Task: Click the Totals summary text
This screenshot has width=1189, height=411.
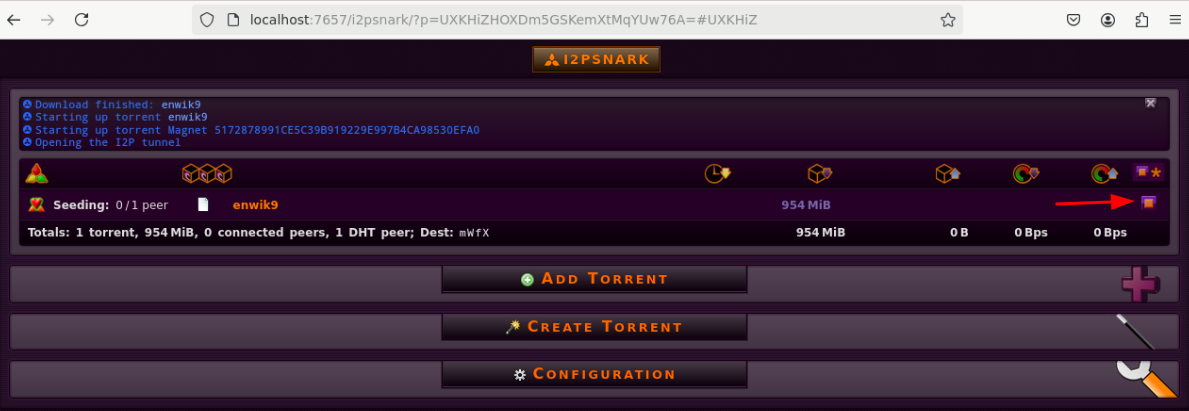Action: pyautogui.click(x=259, y=233)
